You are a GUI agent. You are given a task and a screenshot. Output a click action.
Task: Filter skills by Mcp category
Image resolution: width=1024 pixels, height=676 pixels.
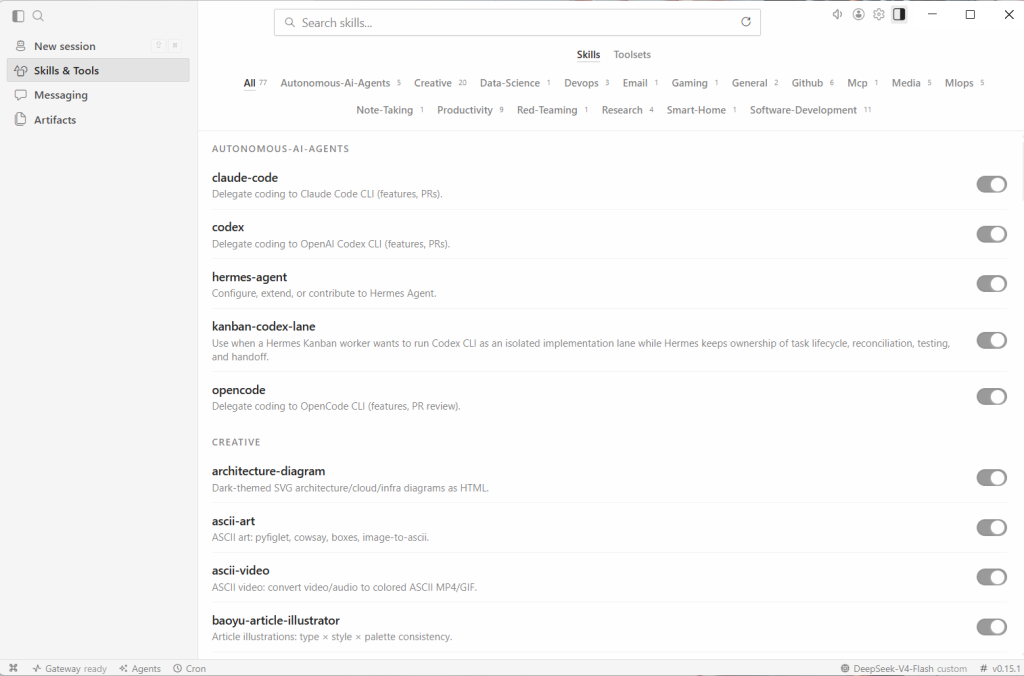863,83
